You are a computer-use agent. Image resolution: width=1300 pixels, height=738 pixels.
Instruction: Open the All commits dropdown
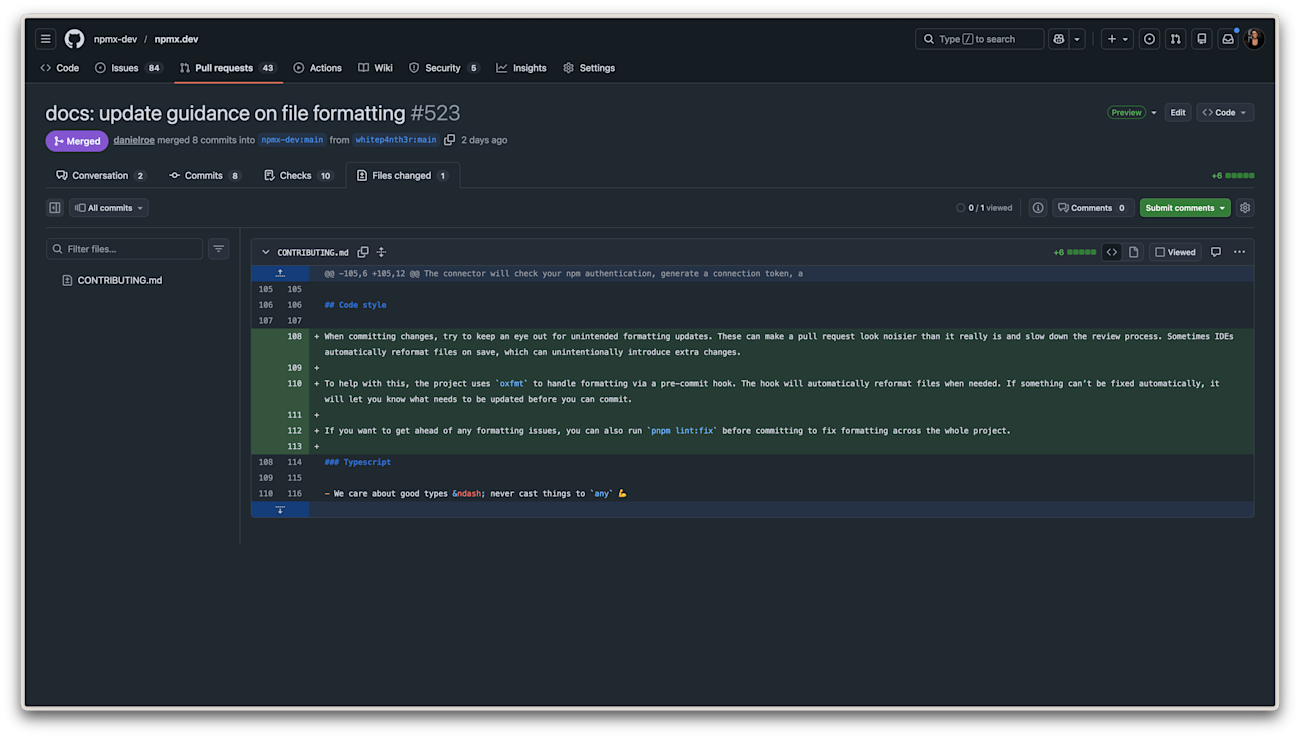pos(109,208)
